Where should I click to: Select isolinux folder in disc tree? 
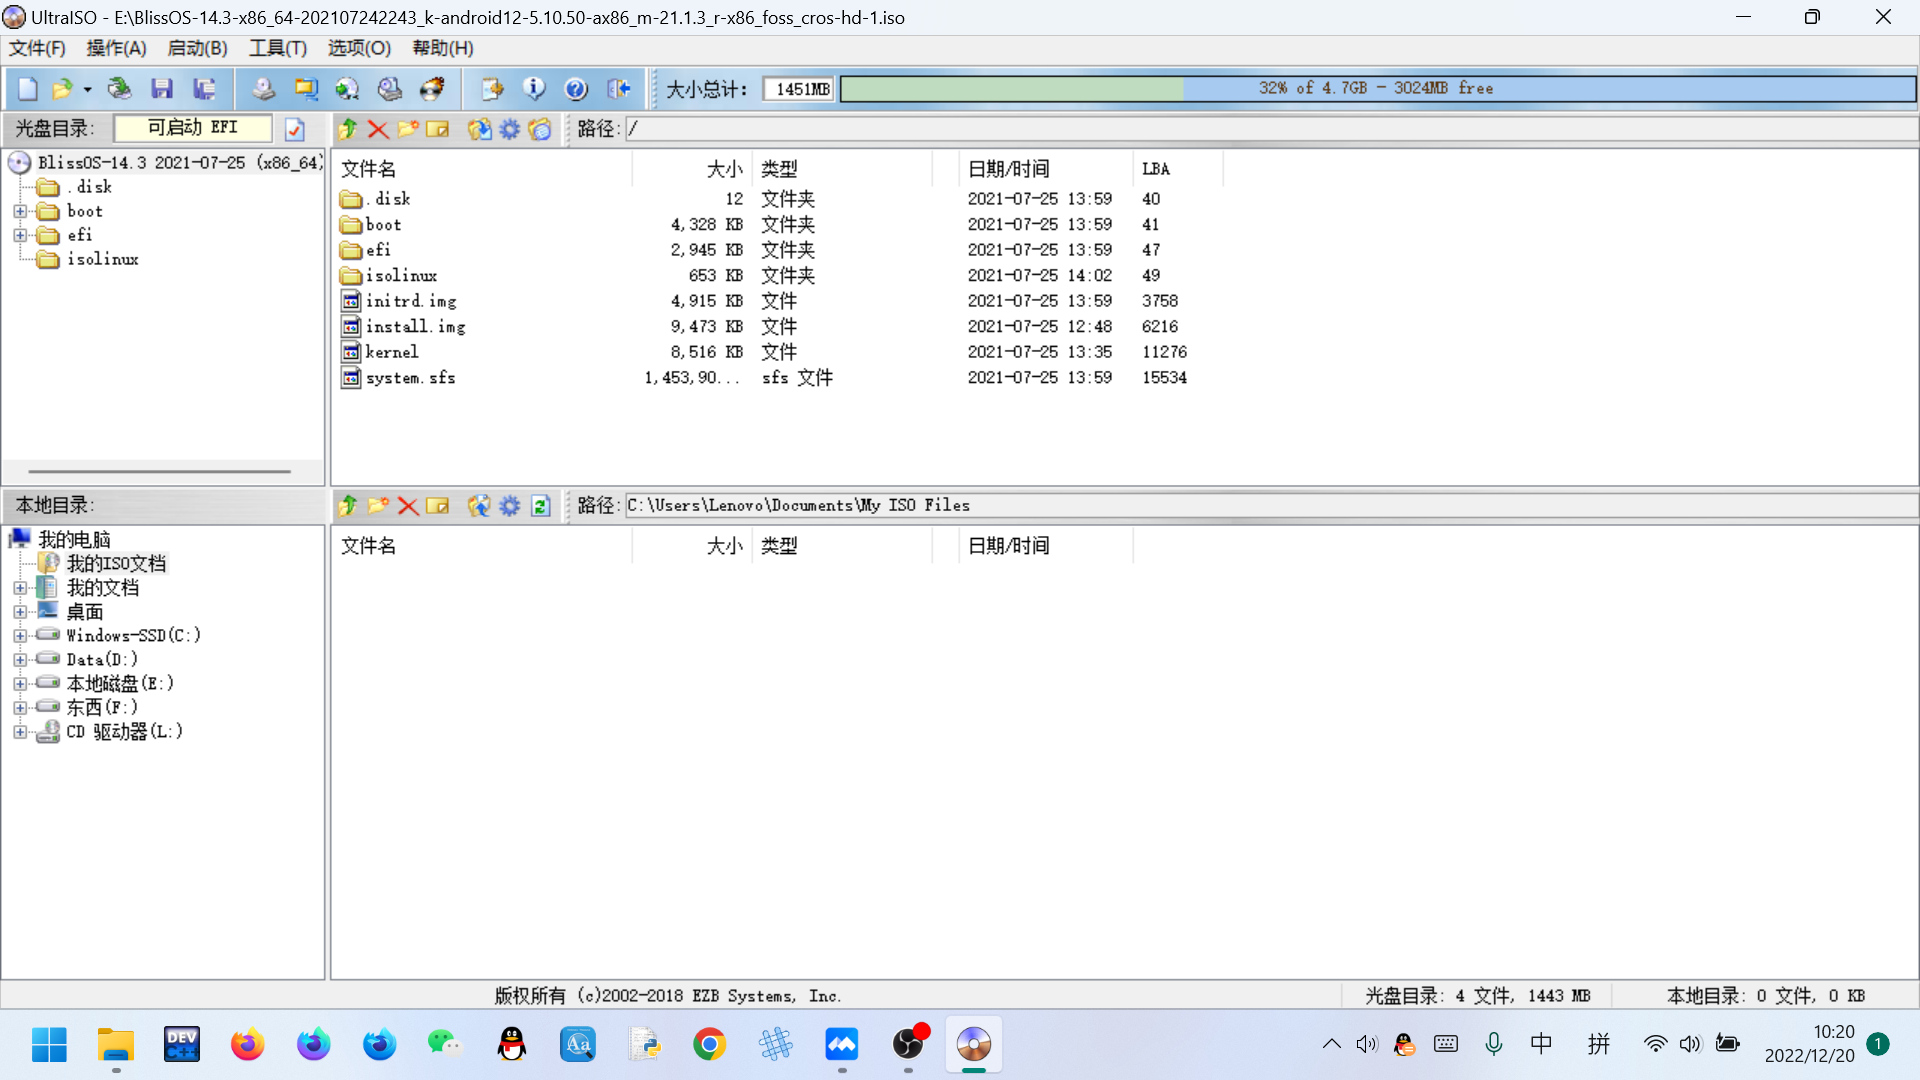[x=102, y=259]
